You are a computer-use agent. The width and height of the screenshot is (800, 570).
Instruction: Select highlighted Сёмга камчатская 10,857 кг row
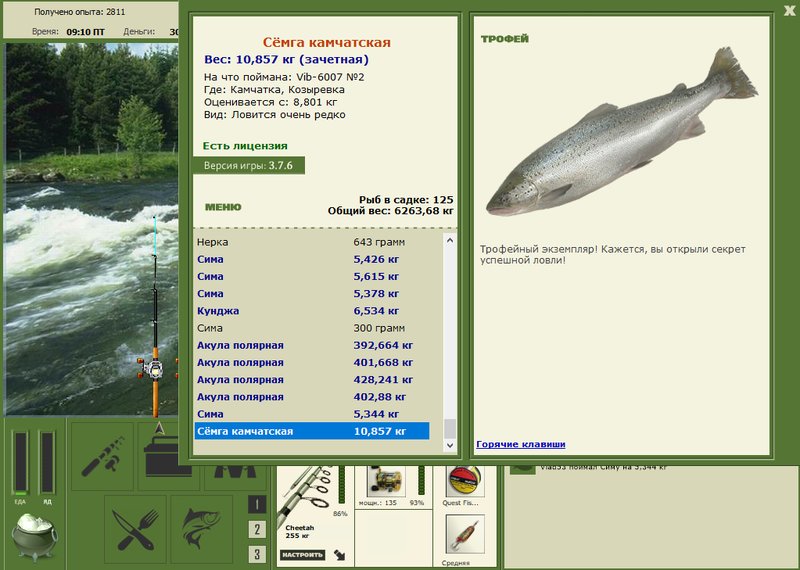(x=312, y=431)
